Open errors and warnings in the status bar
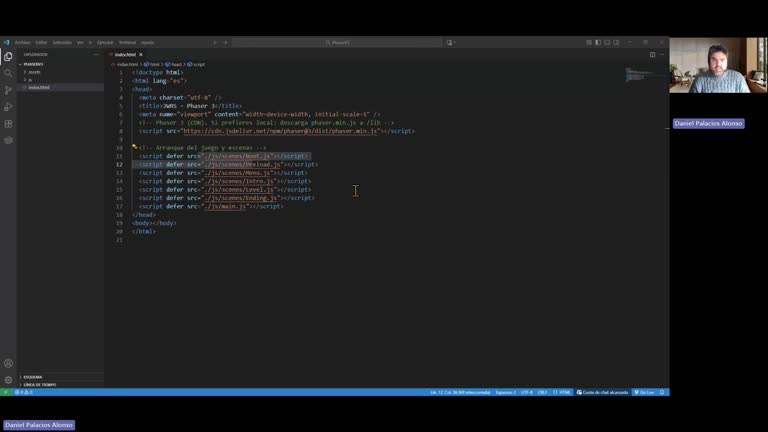Viewport: 768px width, 432px height. (24, 392)
